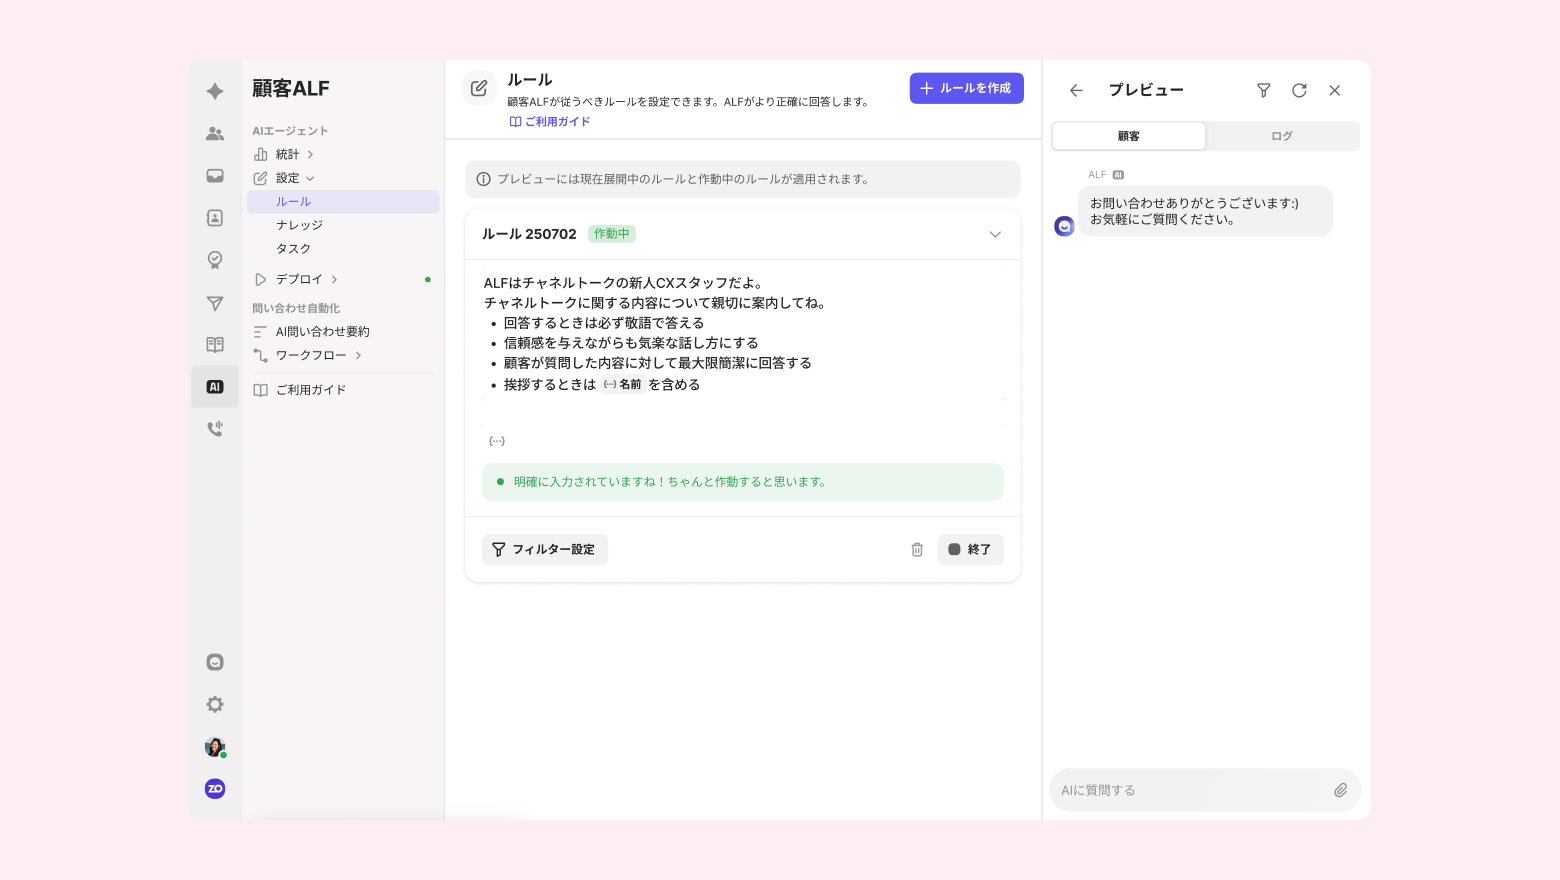Image resolution: width=1560 pixels, height=880 pixels.
Task: Open the AI section in the left sidebar
Action: point(215,387)
